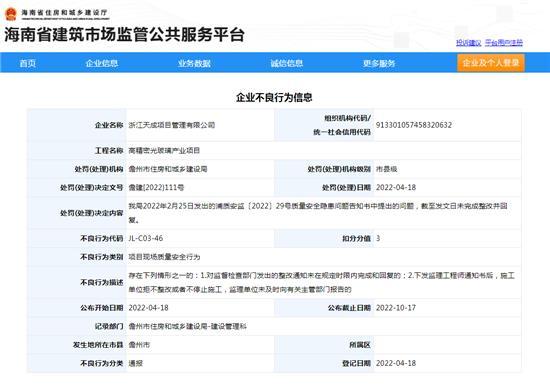Click the 处罚(处理)机构级别 label
Viewport: 550px width, 385px height.
(339, 169)
